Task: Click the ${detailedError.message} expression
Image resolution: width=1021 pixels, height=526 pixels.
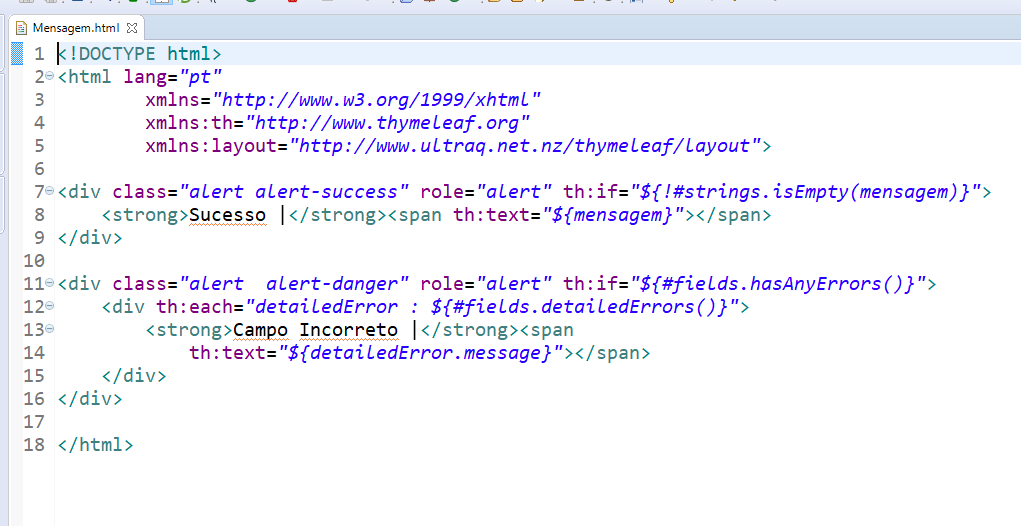Action: point(420,353)
